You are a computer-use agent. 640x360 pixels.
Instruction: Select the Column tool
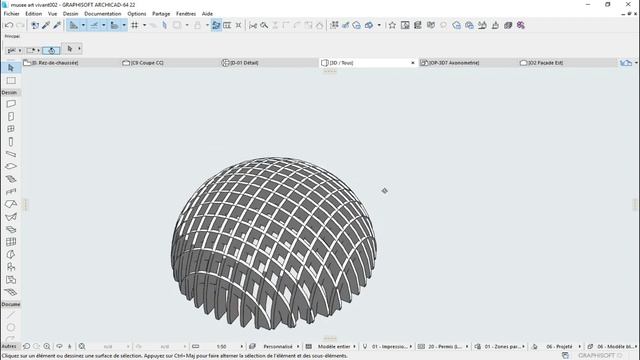pyautogui.click(x=11, y=142)
